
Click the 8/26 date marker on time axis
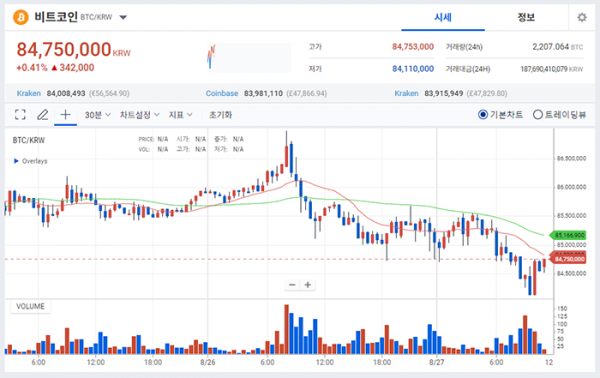click(208, 362)
